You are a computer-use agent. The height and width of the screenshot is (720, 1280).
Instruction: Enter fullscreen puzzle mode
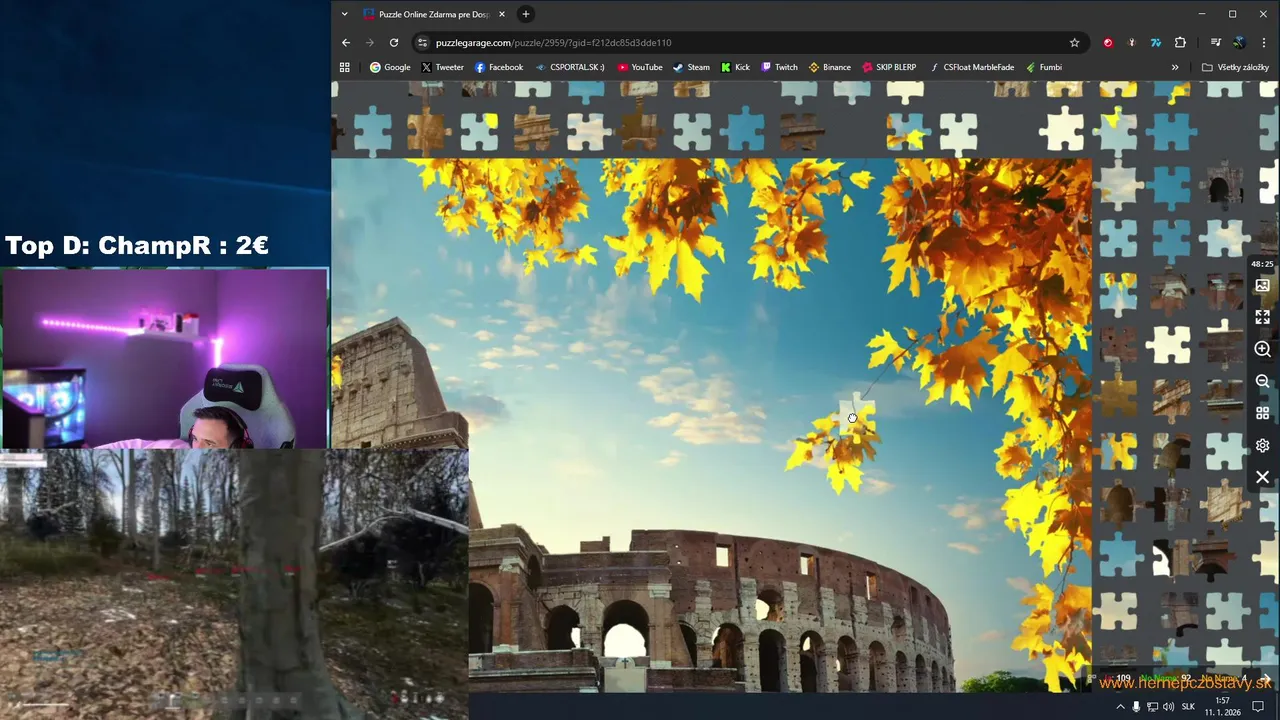coord(1262,317)
